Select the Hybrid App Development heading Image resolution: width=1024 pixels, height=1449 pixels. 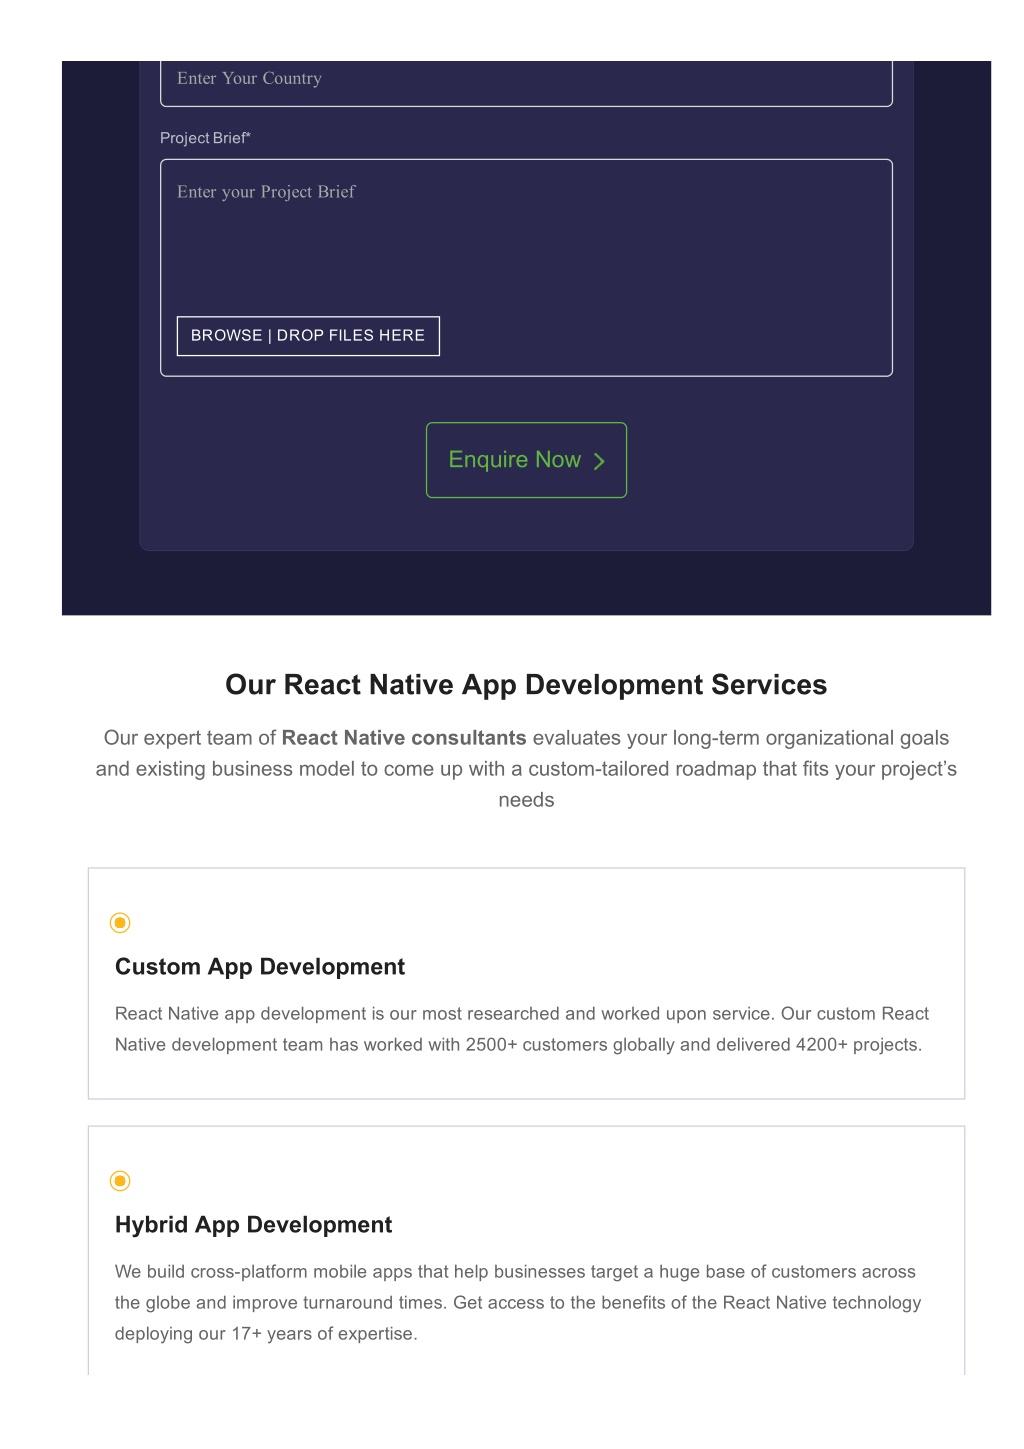click(x=253, y=1225)
